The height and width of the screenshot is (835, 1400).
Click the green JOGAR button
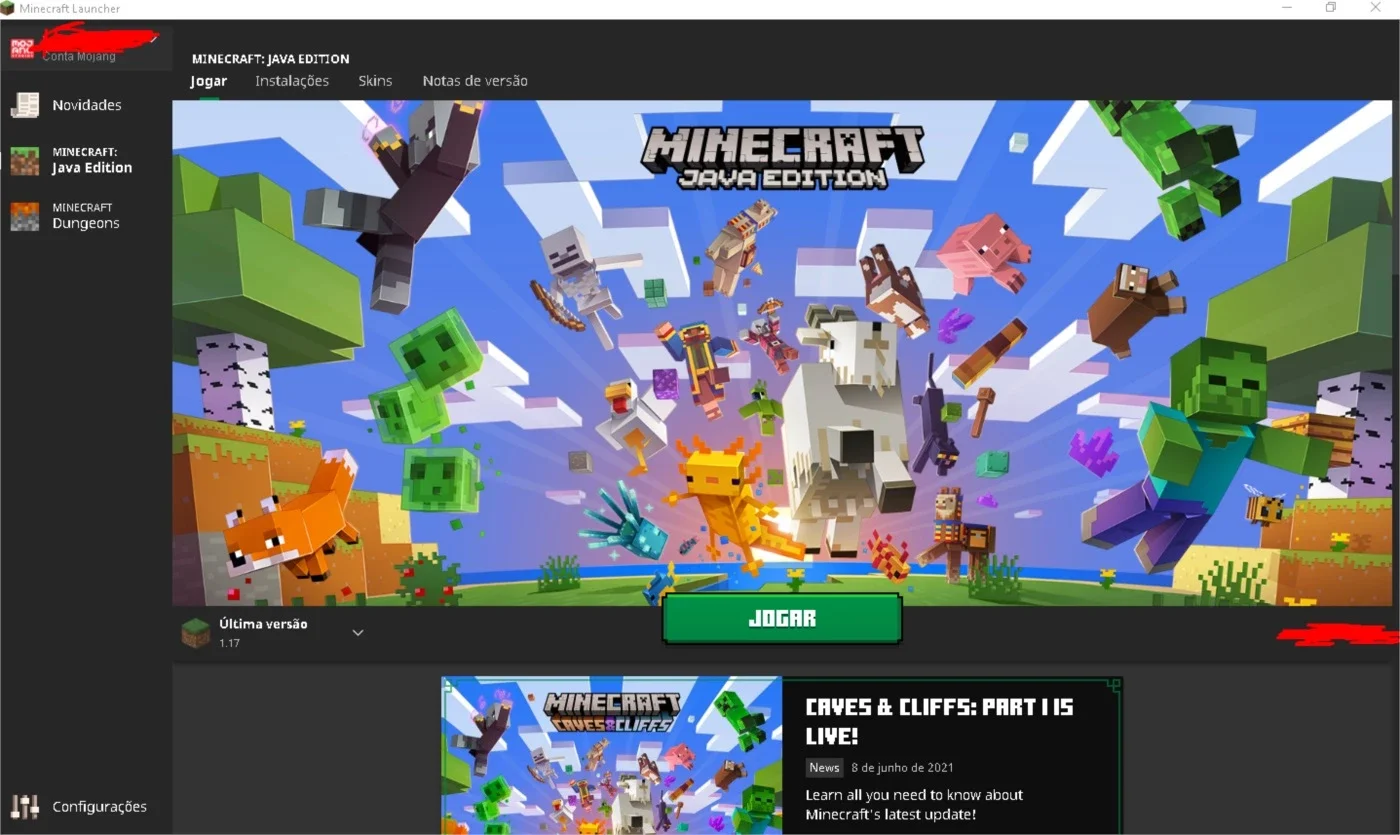782,618
